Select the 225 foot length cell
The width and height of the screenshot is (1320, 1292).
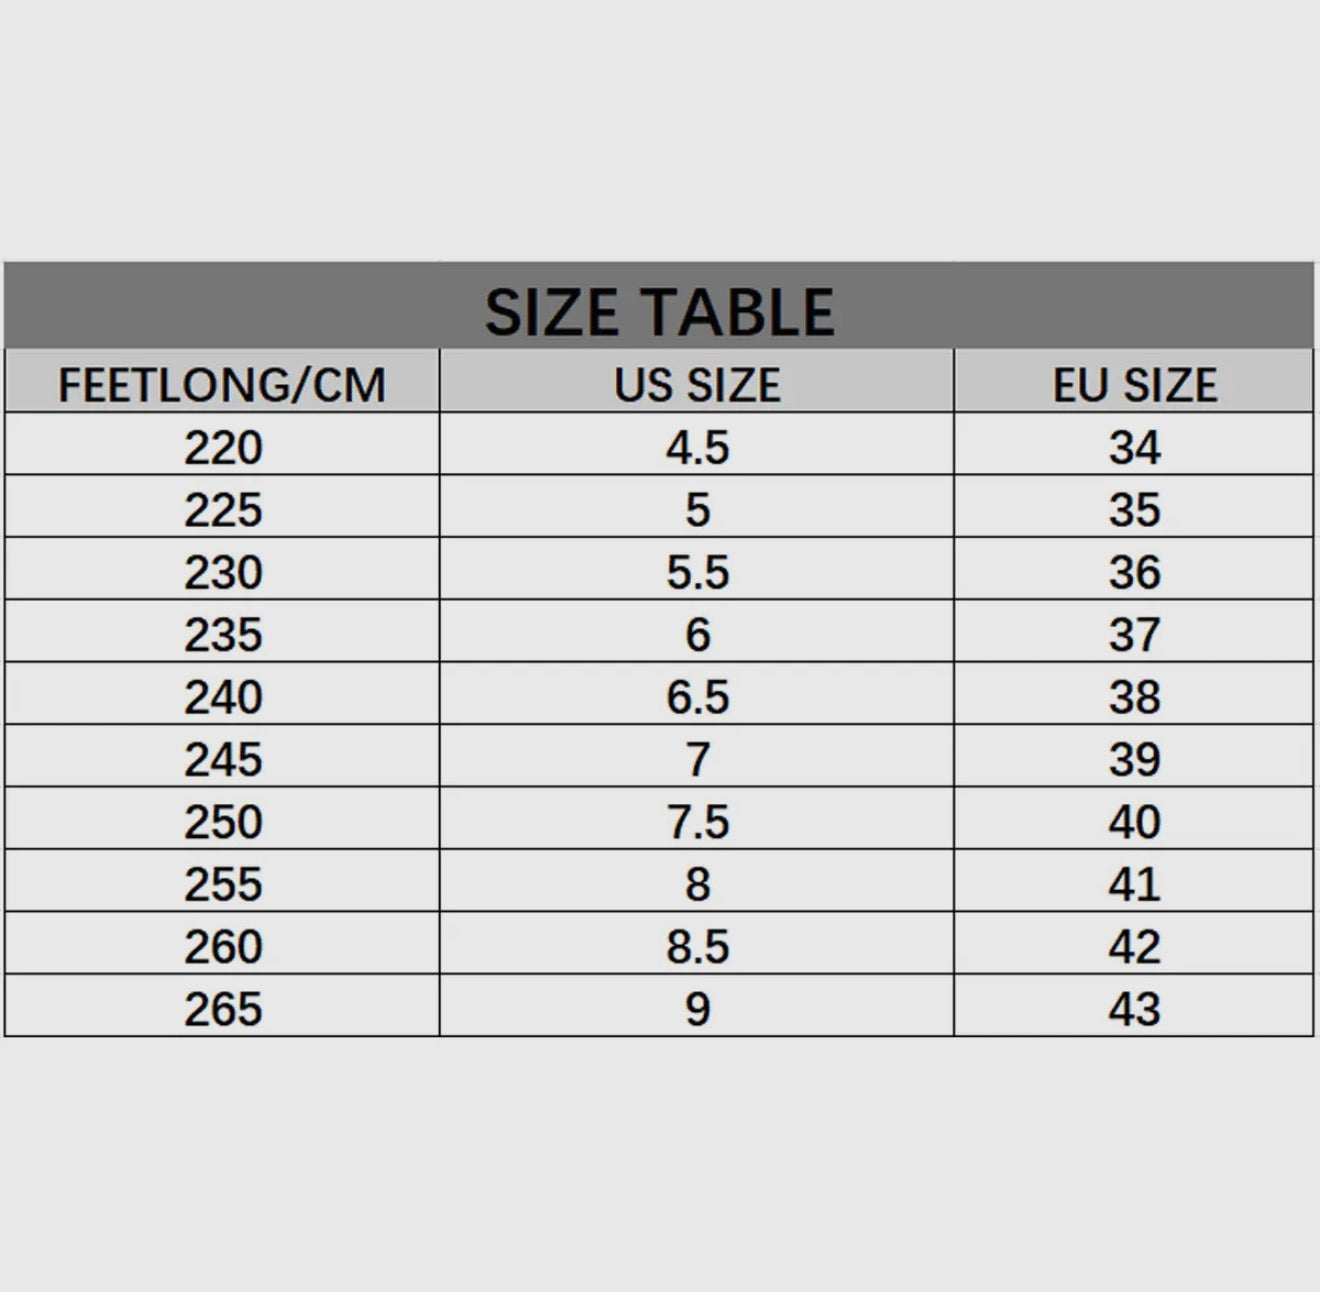pyautogui.click(x=223, y=510)
